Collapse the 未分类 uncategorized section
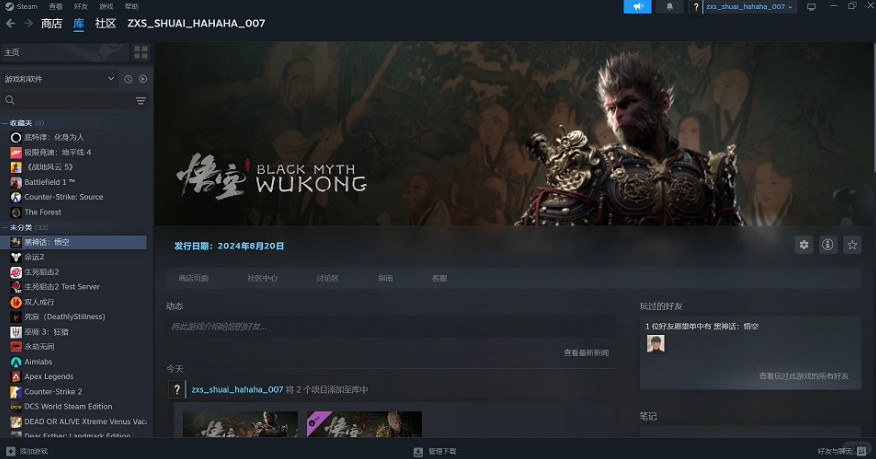 4,227
